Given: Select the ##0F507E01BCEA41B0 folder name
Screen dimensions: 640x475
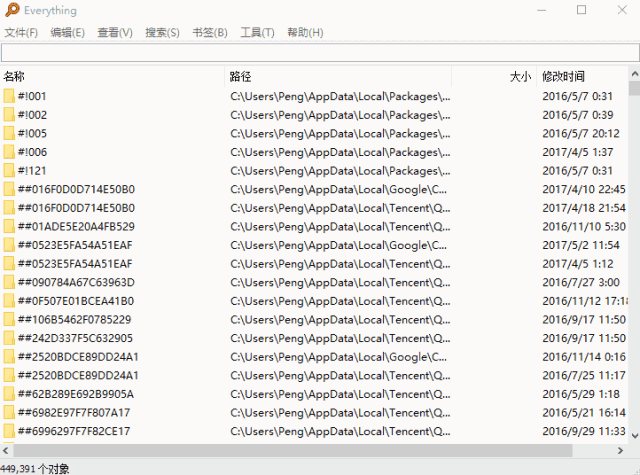Looking at the screenshot, I should (76, 301).
